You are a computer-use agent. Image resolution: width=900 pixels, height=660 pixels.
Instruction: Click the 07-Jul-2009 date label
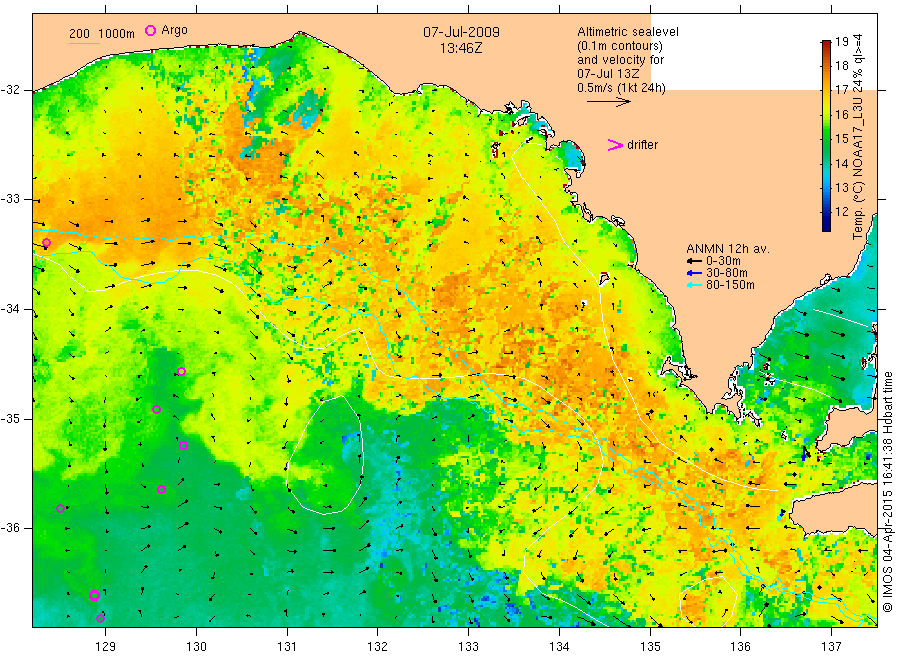click(x=461, y=32)
